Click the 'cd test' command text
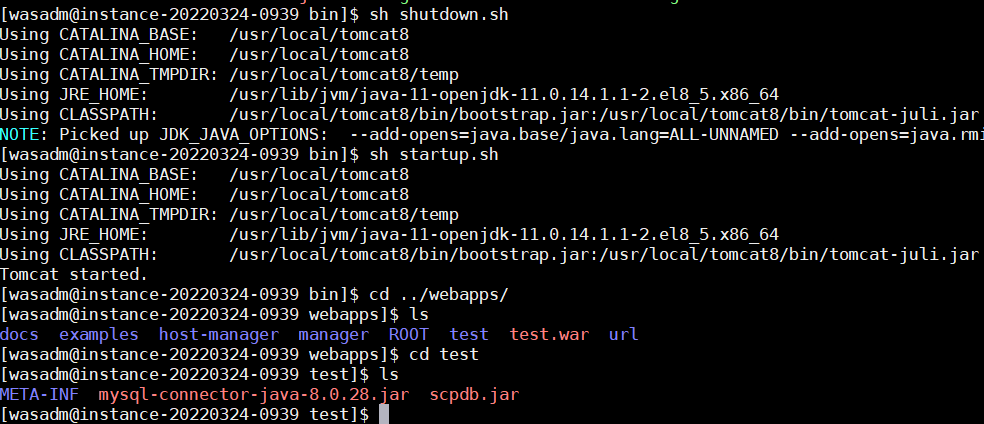This screenshot has height=424, width=984. coord(444,354)
